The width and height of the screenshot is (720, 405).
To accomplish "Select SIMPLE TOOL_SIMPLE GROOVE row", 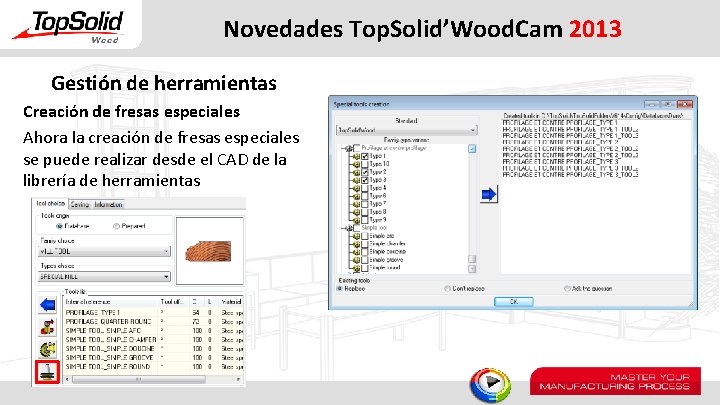I will tap(153, 358).
